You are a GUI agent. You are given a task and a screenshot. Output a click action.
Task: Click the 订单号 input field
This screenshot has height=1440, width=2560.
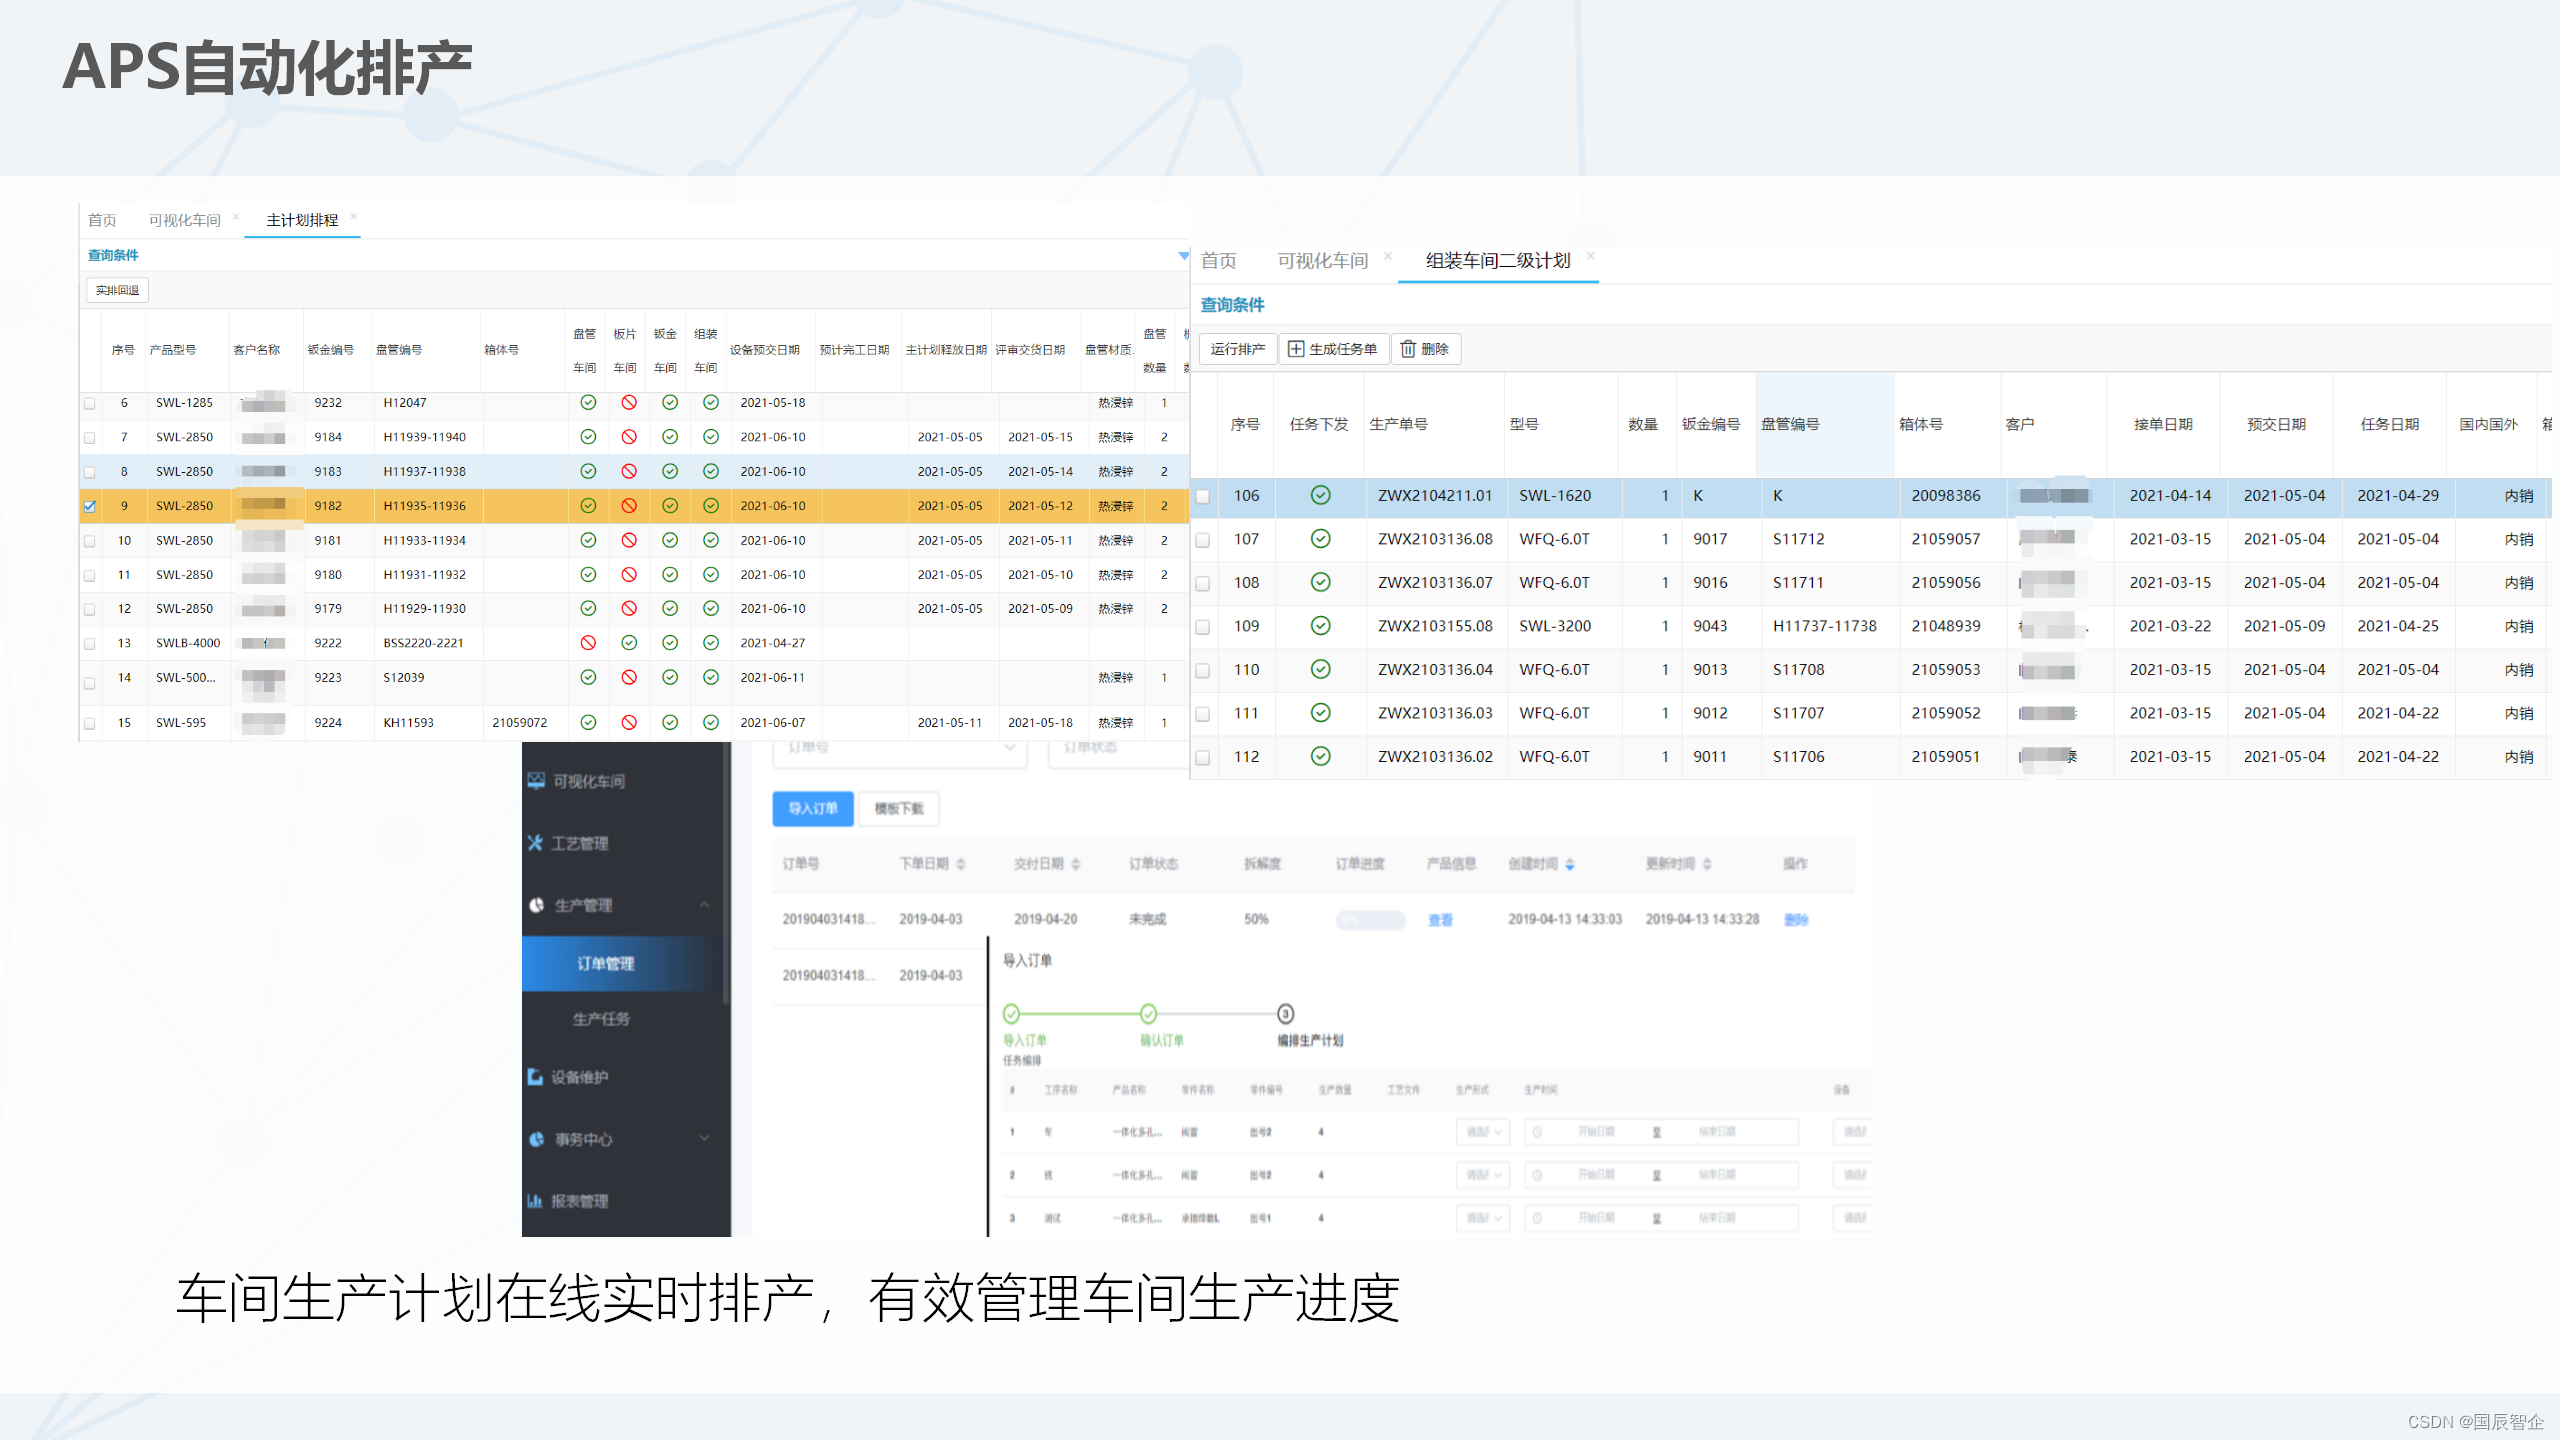click(897, 750)
